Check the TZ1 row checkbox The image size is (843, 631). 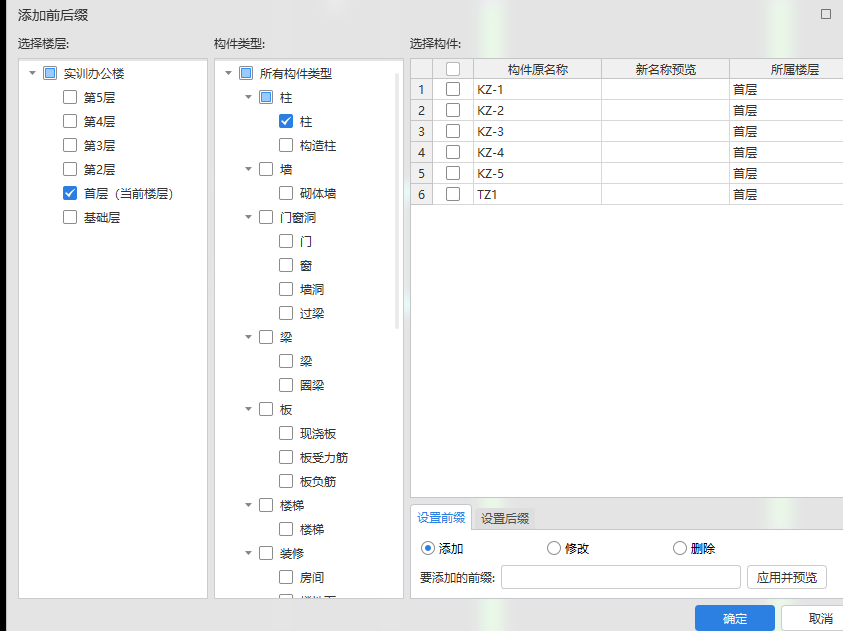click(453, 194)
